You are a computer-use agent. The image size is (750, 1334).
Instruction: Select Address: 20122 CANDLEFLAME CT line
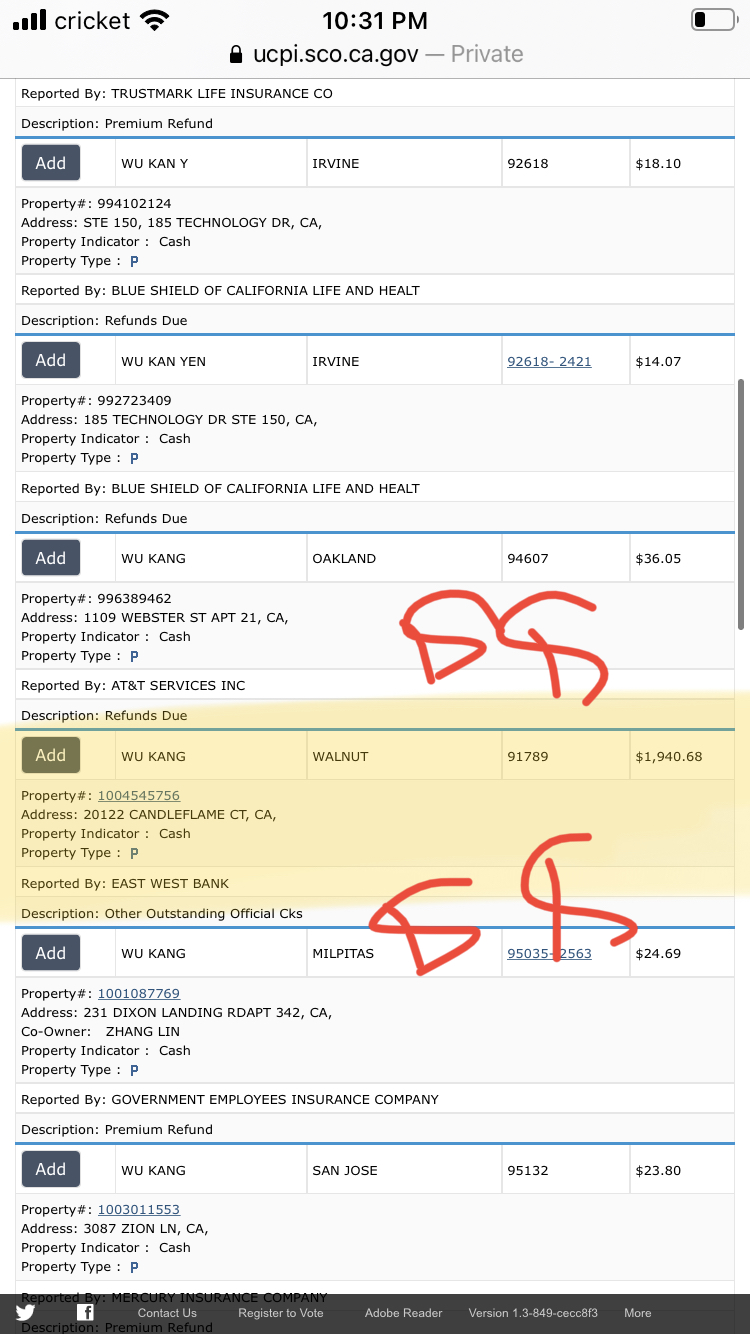coord(149,814)
